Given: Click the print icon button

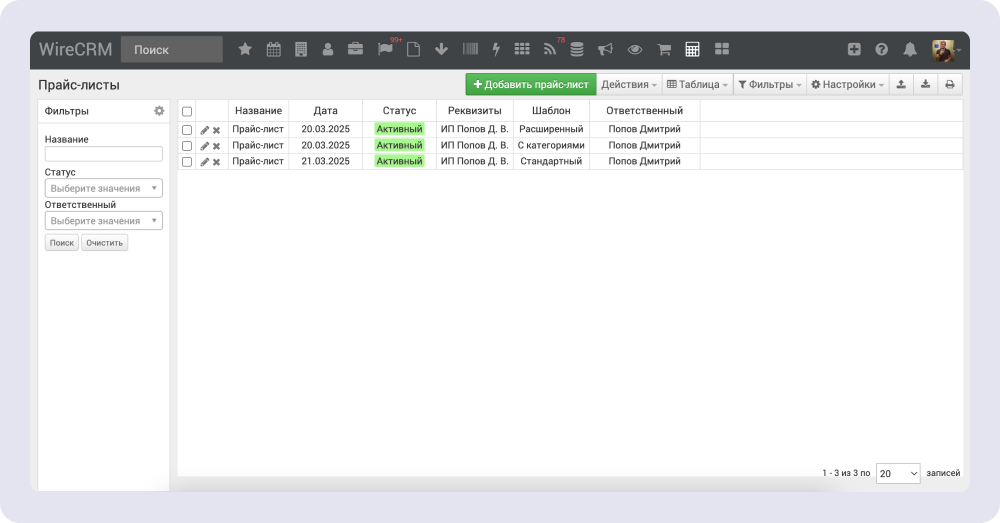Looking at the screenshot, I should point(950,85).
